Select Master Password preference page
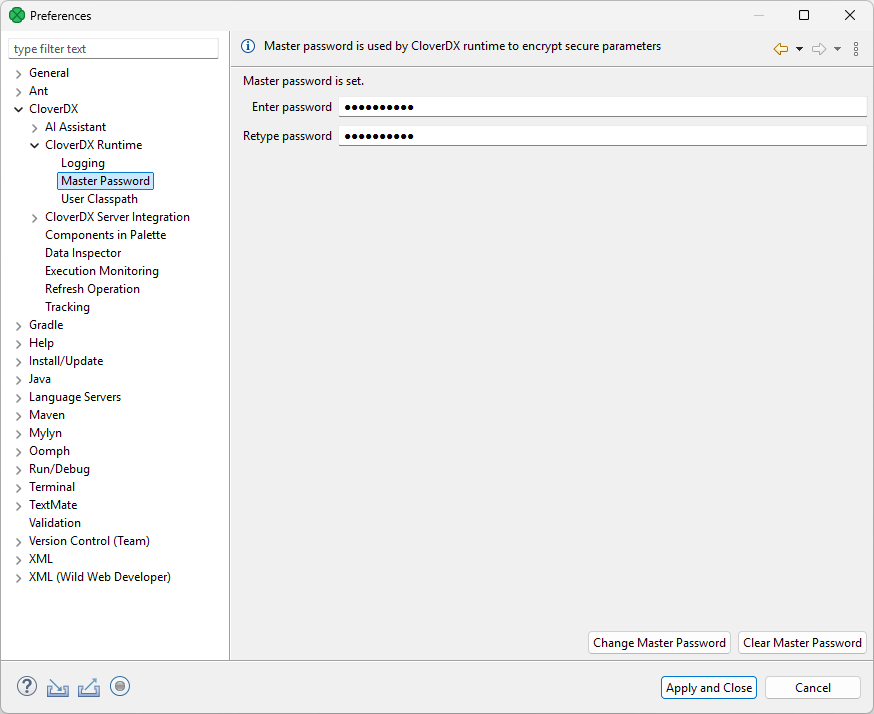This screenshot has width=874, height=714. 105,181
